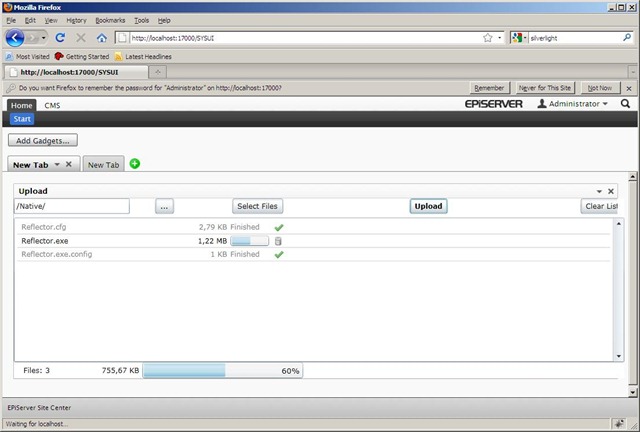
Task: Close the Upload gadget
Action: (612, 191)
